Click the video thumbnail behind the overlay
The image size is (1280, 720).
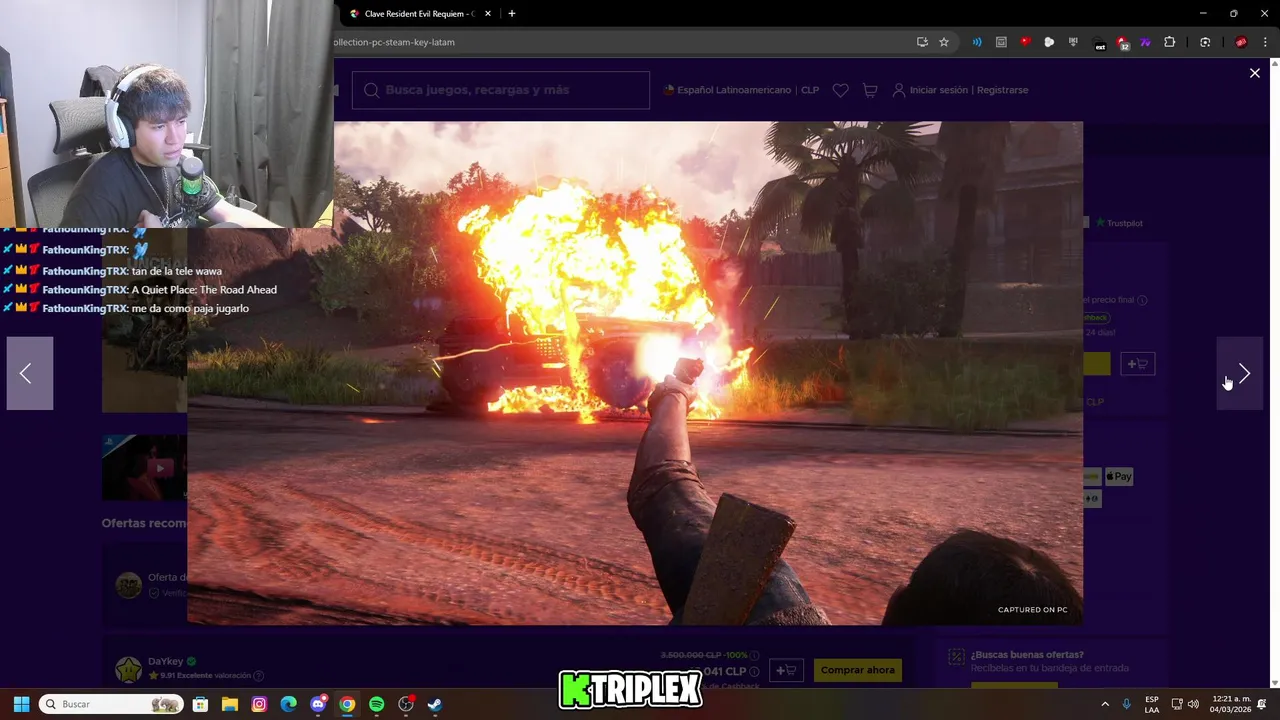[x=145, y=467]
